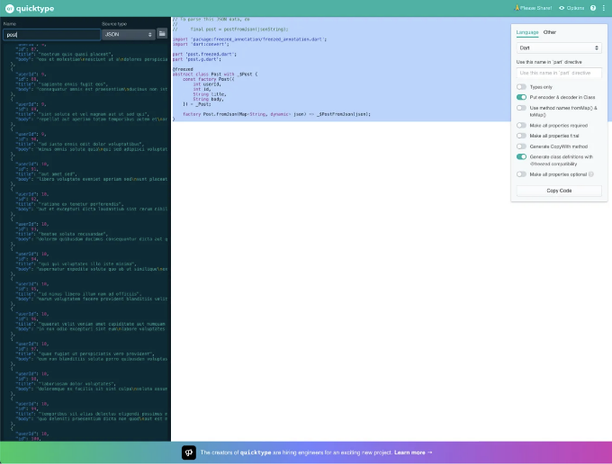The height and width of the screenshot is (464, 612).
Task: Toggle the Options panel visibility
Action: tap(571, 8)
